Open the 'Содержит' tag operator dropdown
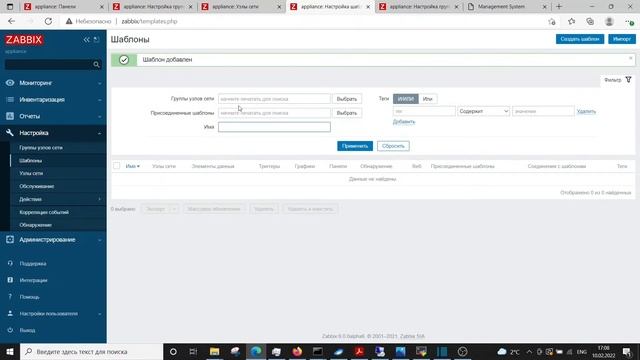This screenshot has height=360, width=640. pyautogui.click(x=484, y=111)
